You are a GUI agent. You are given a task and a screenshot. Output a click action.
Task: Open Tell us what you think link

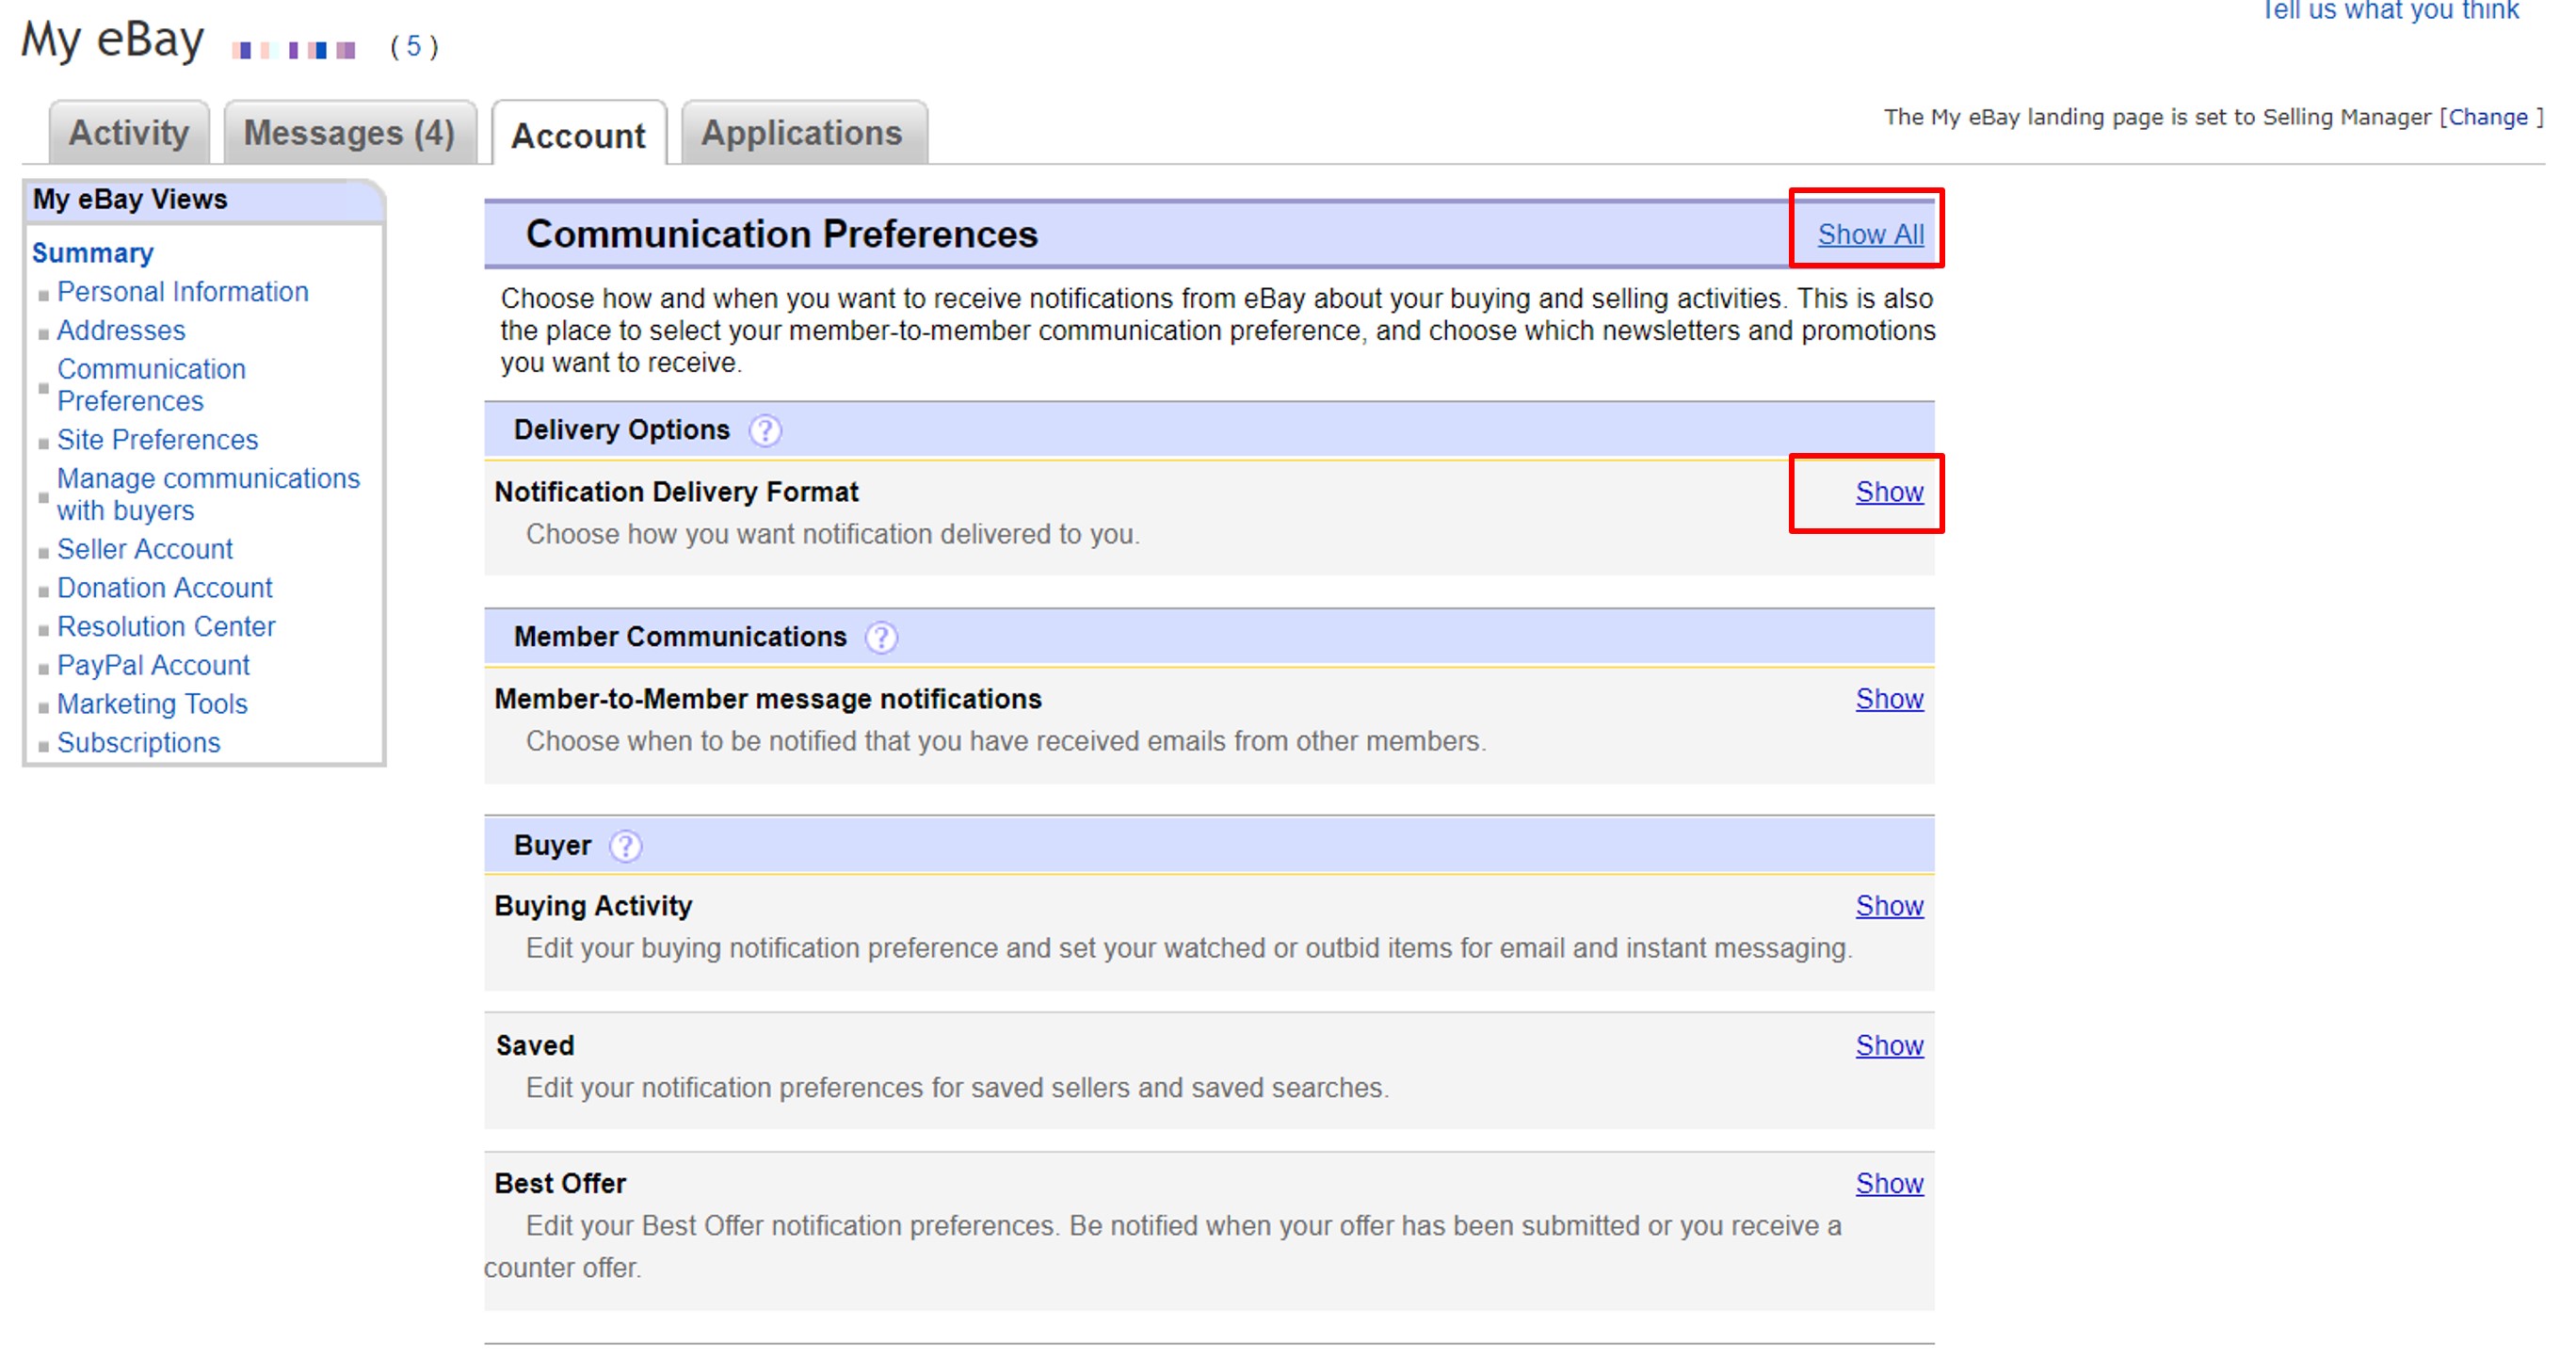pyautogui.click(x=2390, y=10)
